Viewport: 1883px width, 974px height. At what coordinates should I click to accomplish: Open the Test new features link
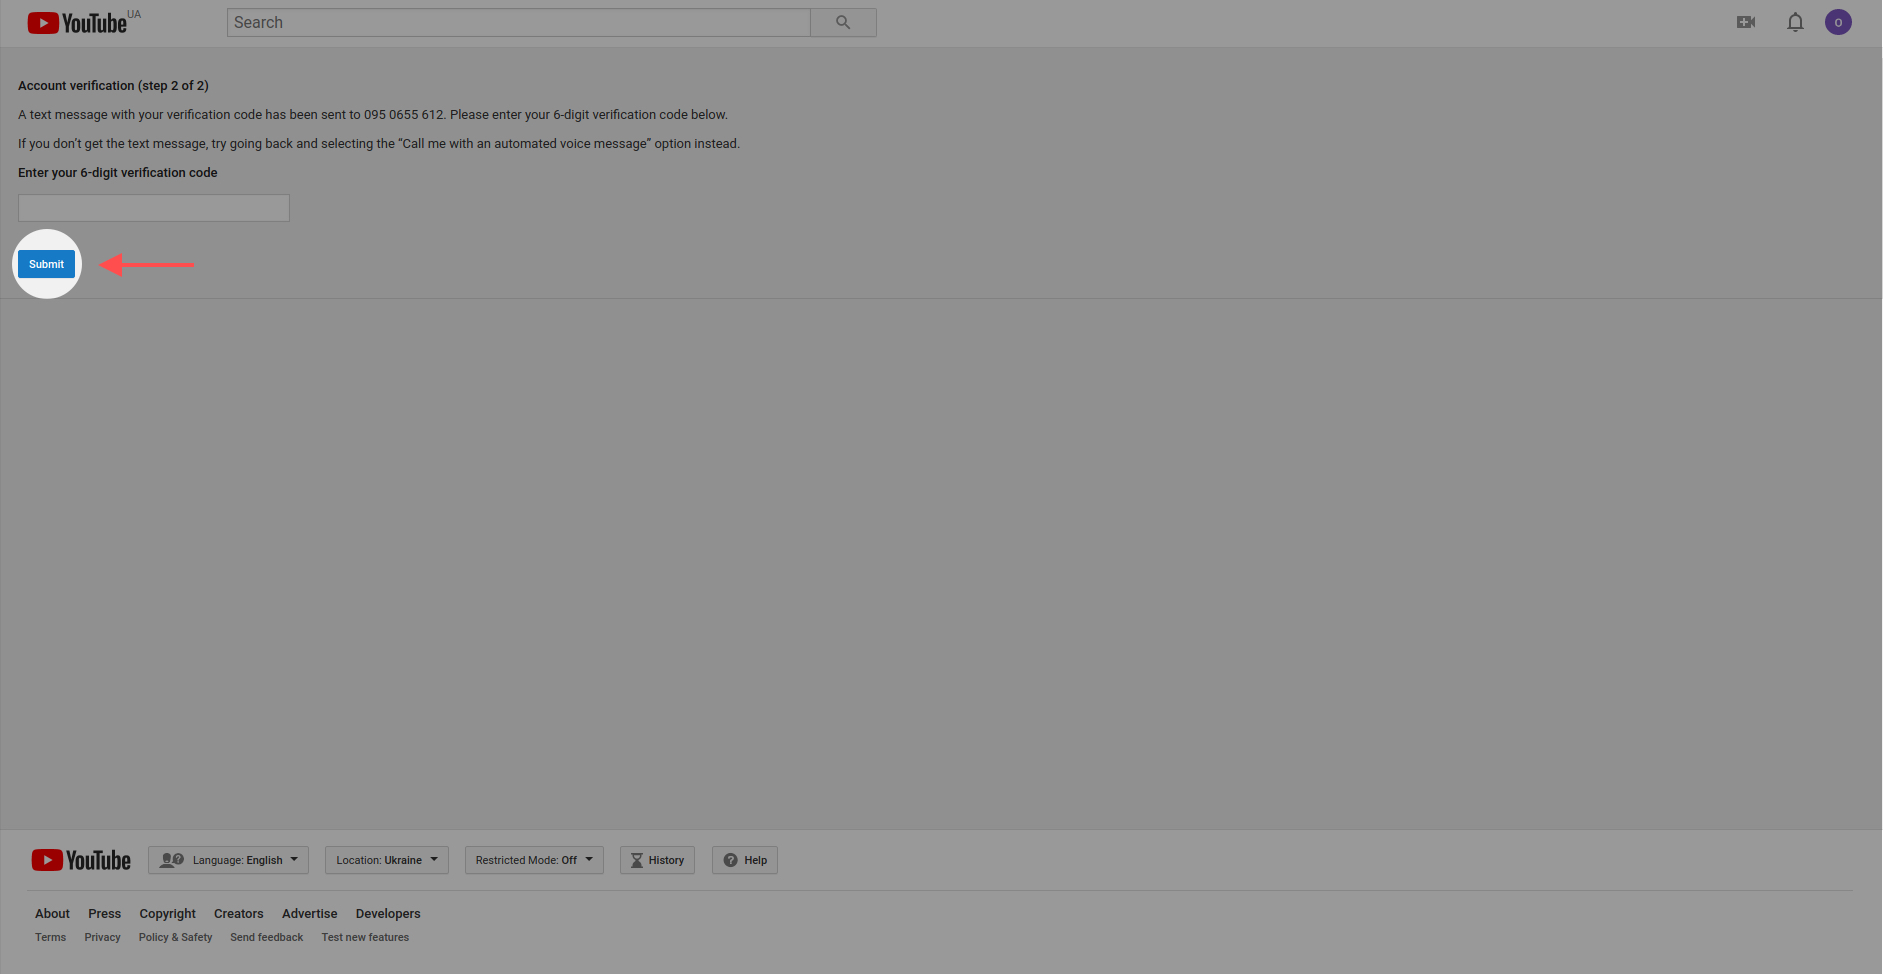(365, 938)
